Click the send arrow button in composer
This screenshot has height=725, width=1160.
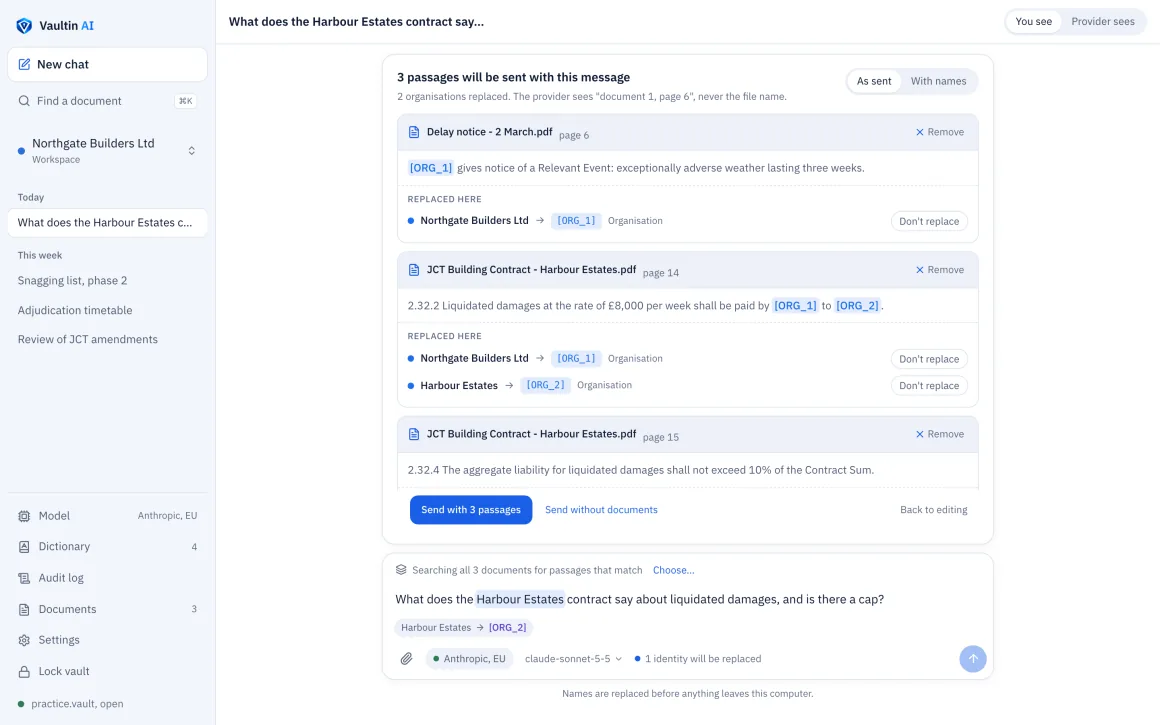(x=973, y=658)
